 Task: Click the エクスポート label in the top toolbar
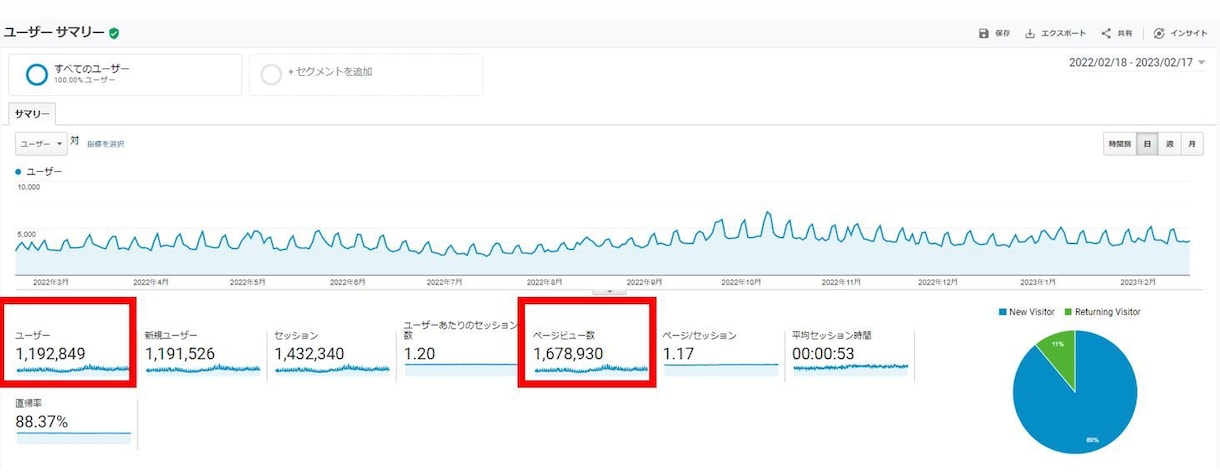(1063, 33)
